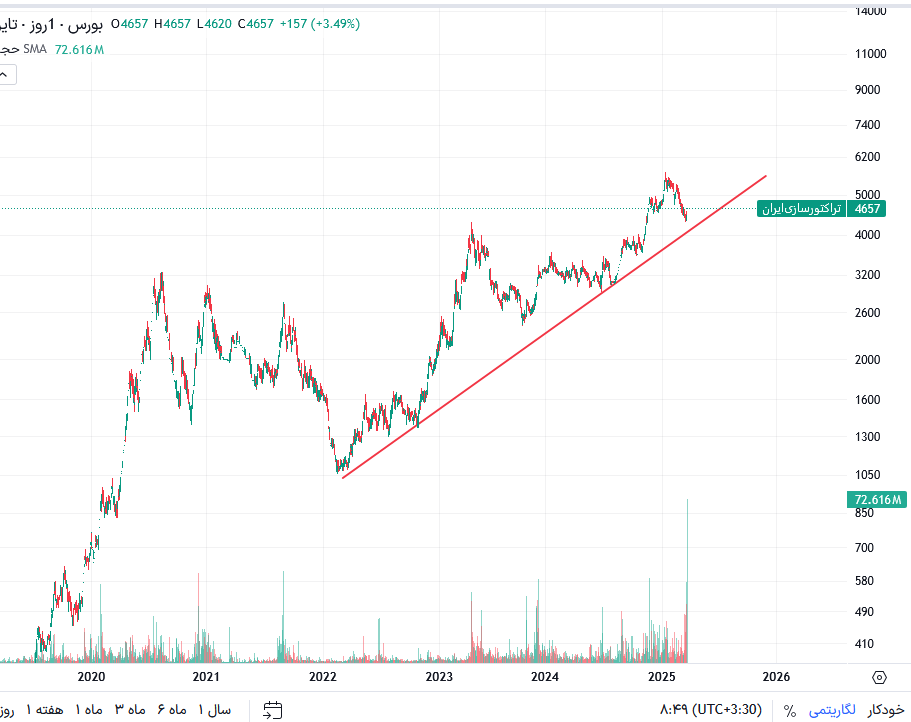The width and height of the screenshot is (911, 722).
Task: Click the 1600 price axis label
Action: 867,400
